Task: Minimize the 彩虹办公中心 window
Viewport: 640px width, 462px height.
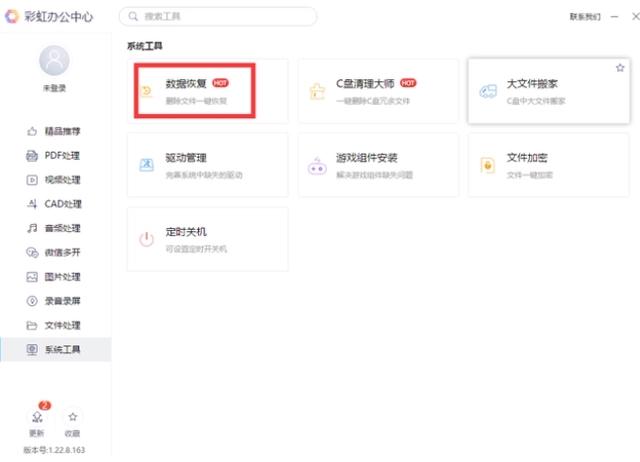Action: 615,17
